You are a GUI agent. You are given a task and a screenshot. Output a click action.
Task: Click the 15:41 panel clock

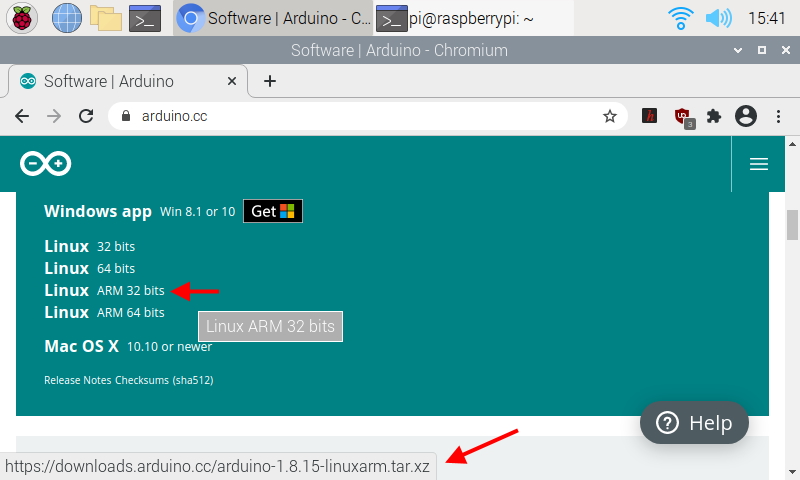point(766,19)
